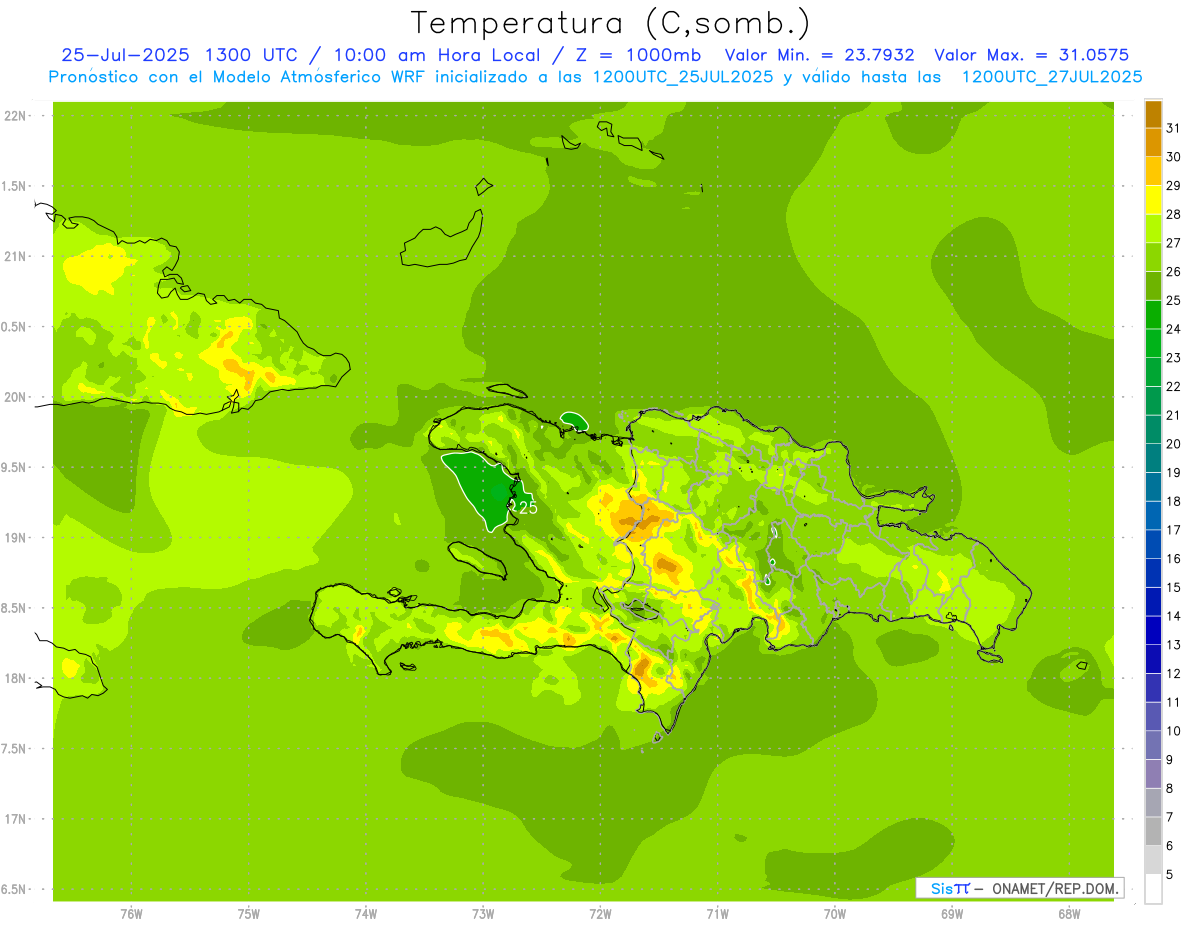Select the '19N' latitude label
The height and width of the screenshot is (927, 1200).
coord(16,537)
